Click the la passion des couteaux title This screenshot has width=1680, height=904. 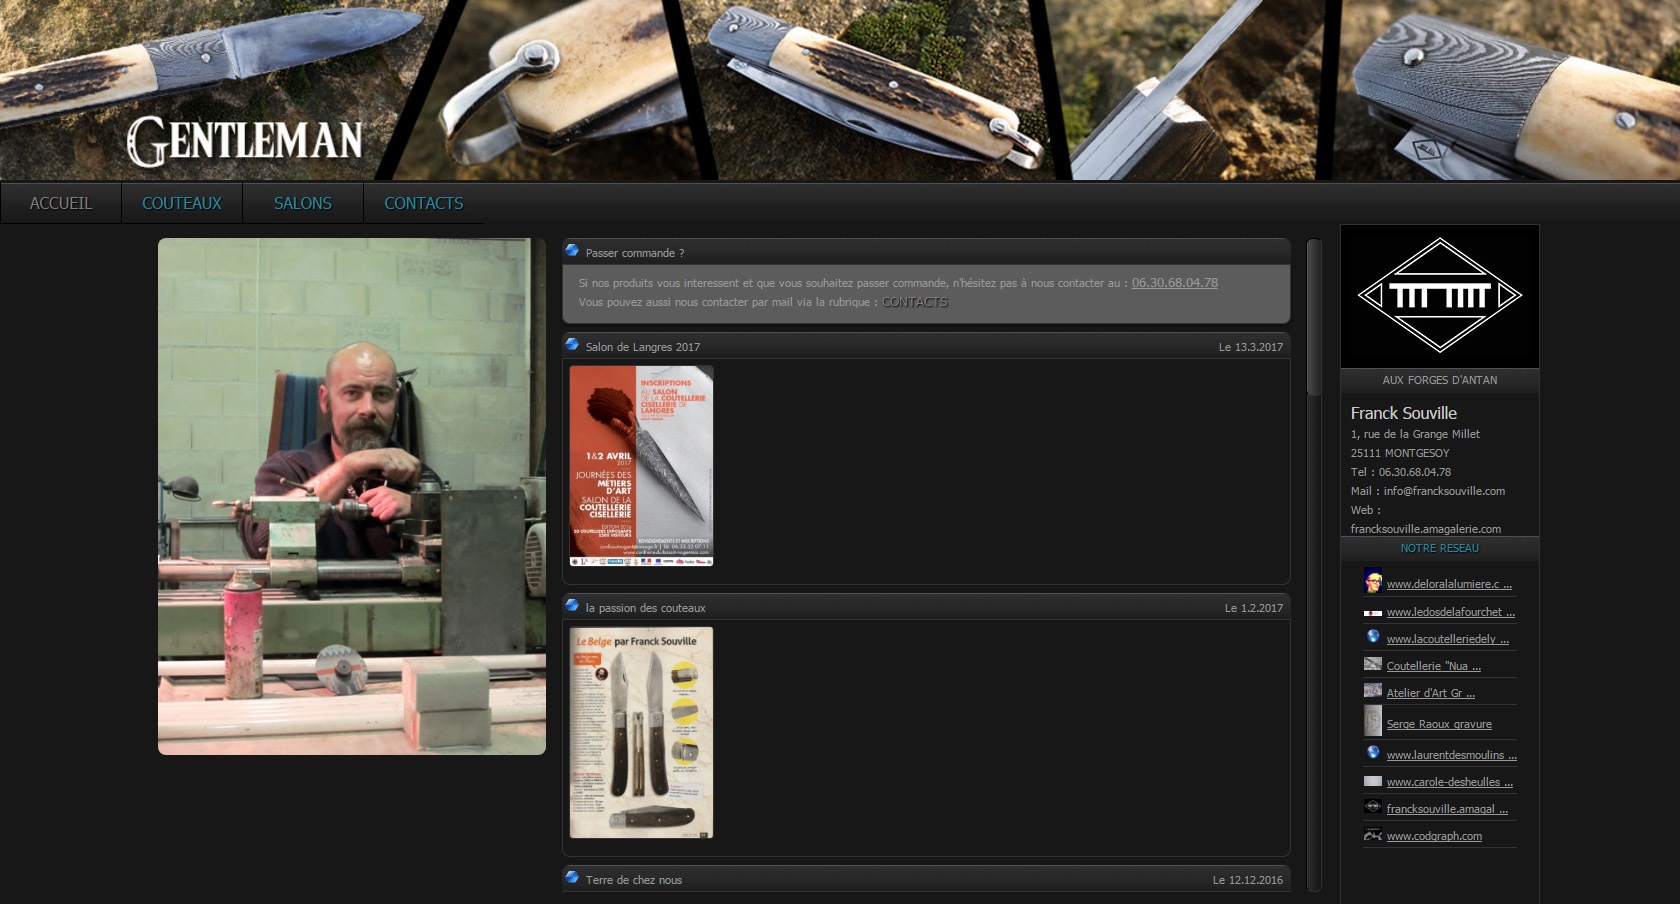(645, 608)
